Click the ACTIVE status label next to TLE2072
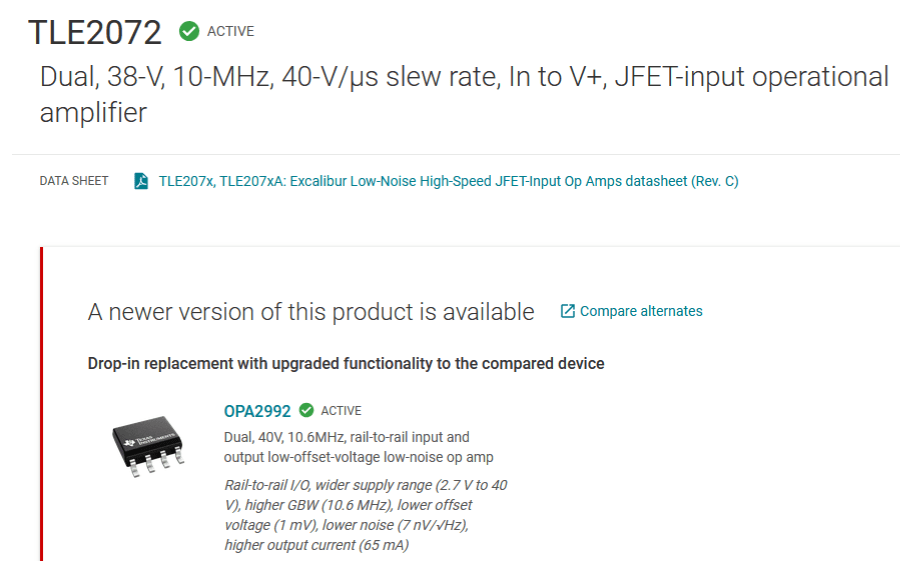Image resolution: width=900 pixels, height=561 pixels. (231, 32)
